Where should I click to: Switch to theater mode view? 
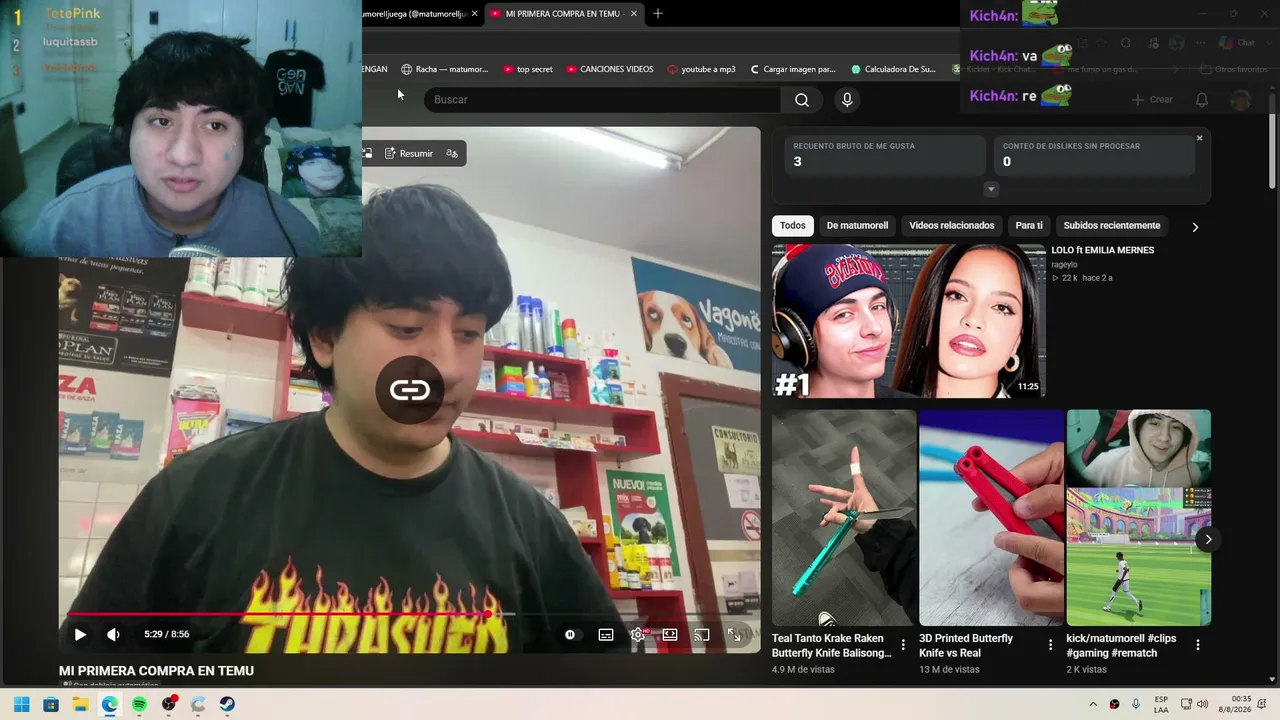point(670,634)
